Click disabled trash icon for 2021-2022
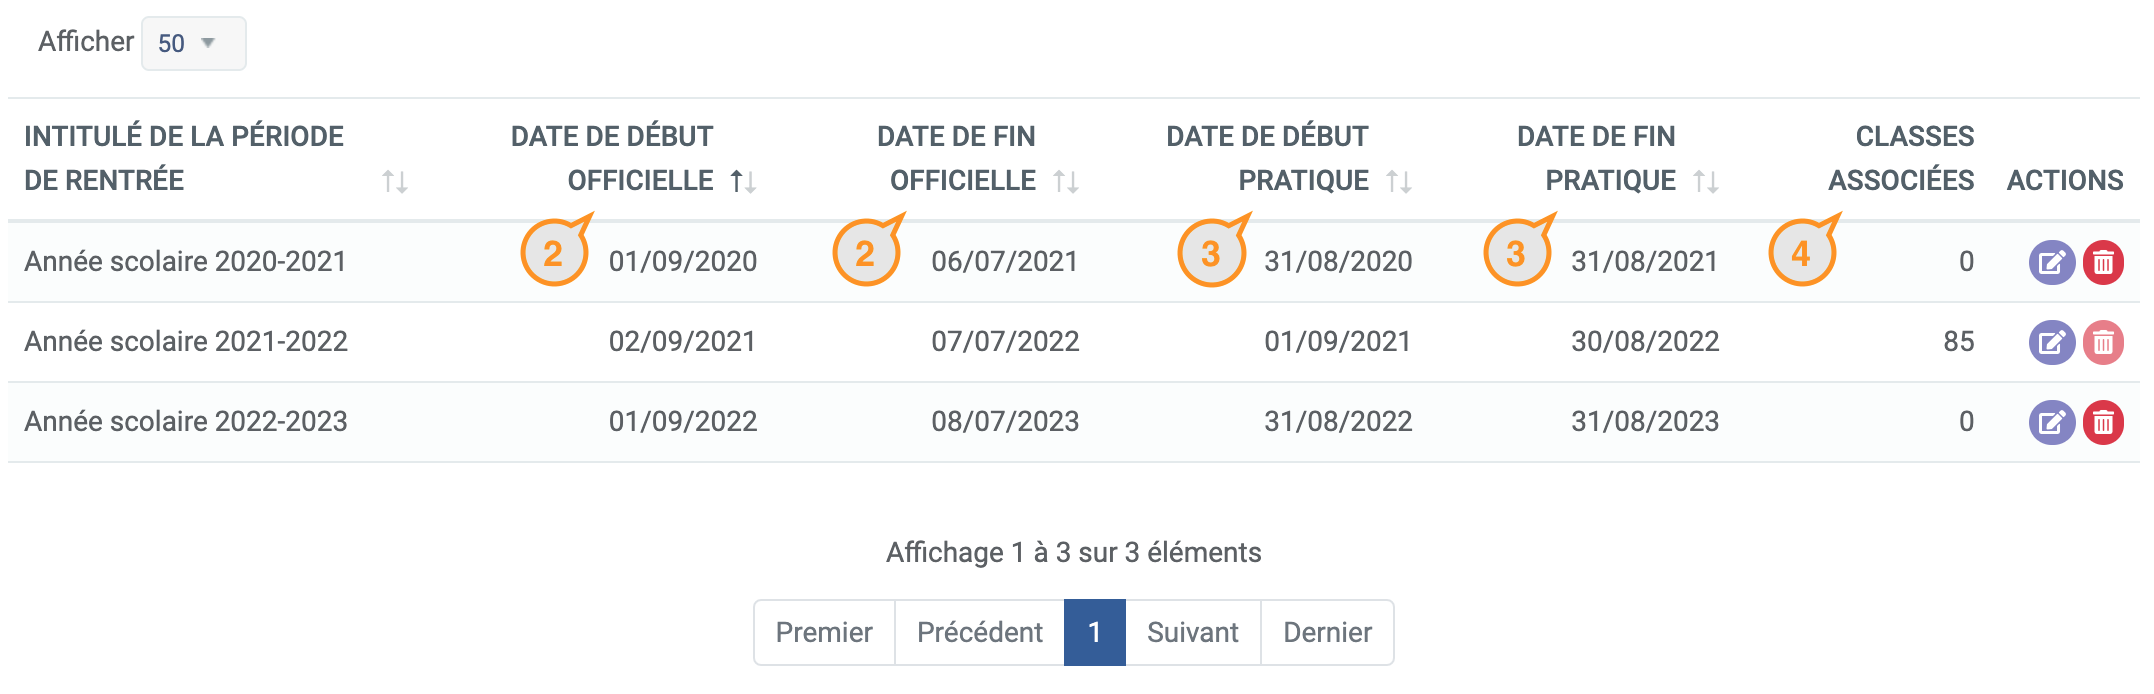2154x694 pixels. pos(2103,343)
